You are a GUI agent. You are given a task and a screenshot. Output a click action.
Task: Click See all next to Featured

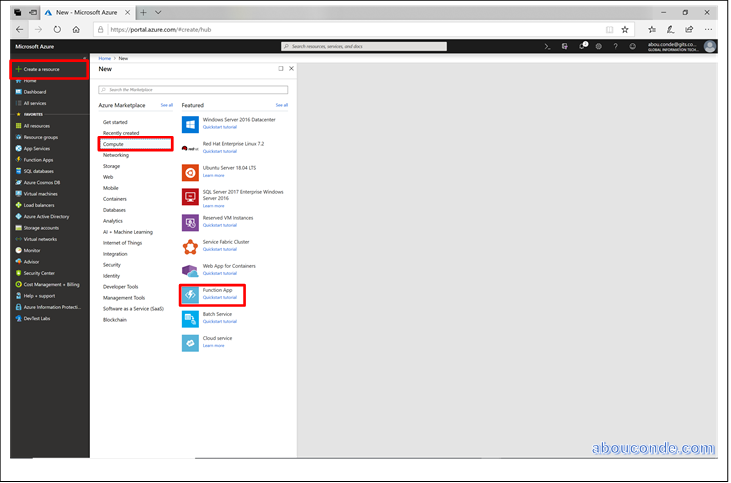(x=282, y=105)
